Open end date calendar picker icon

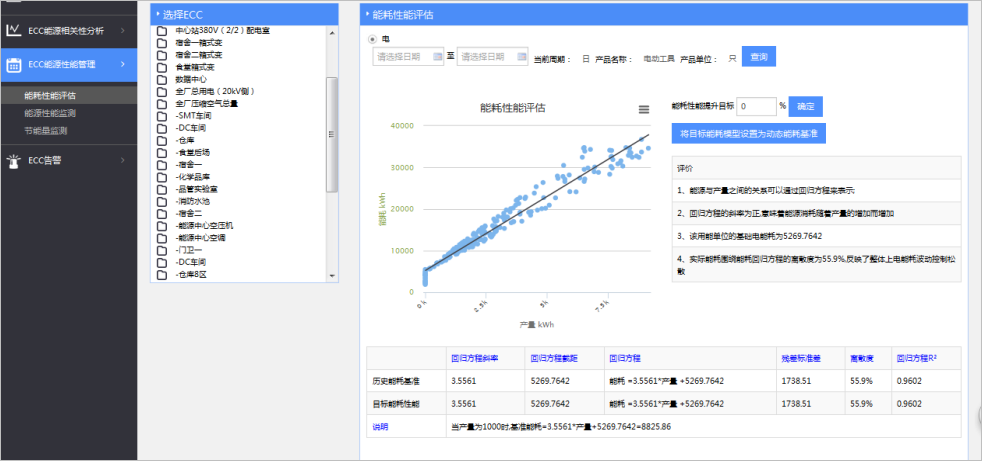pyautogui.click(x=520, y=57)
